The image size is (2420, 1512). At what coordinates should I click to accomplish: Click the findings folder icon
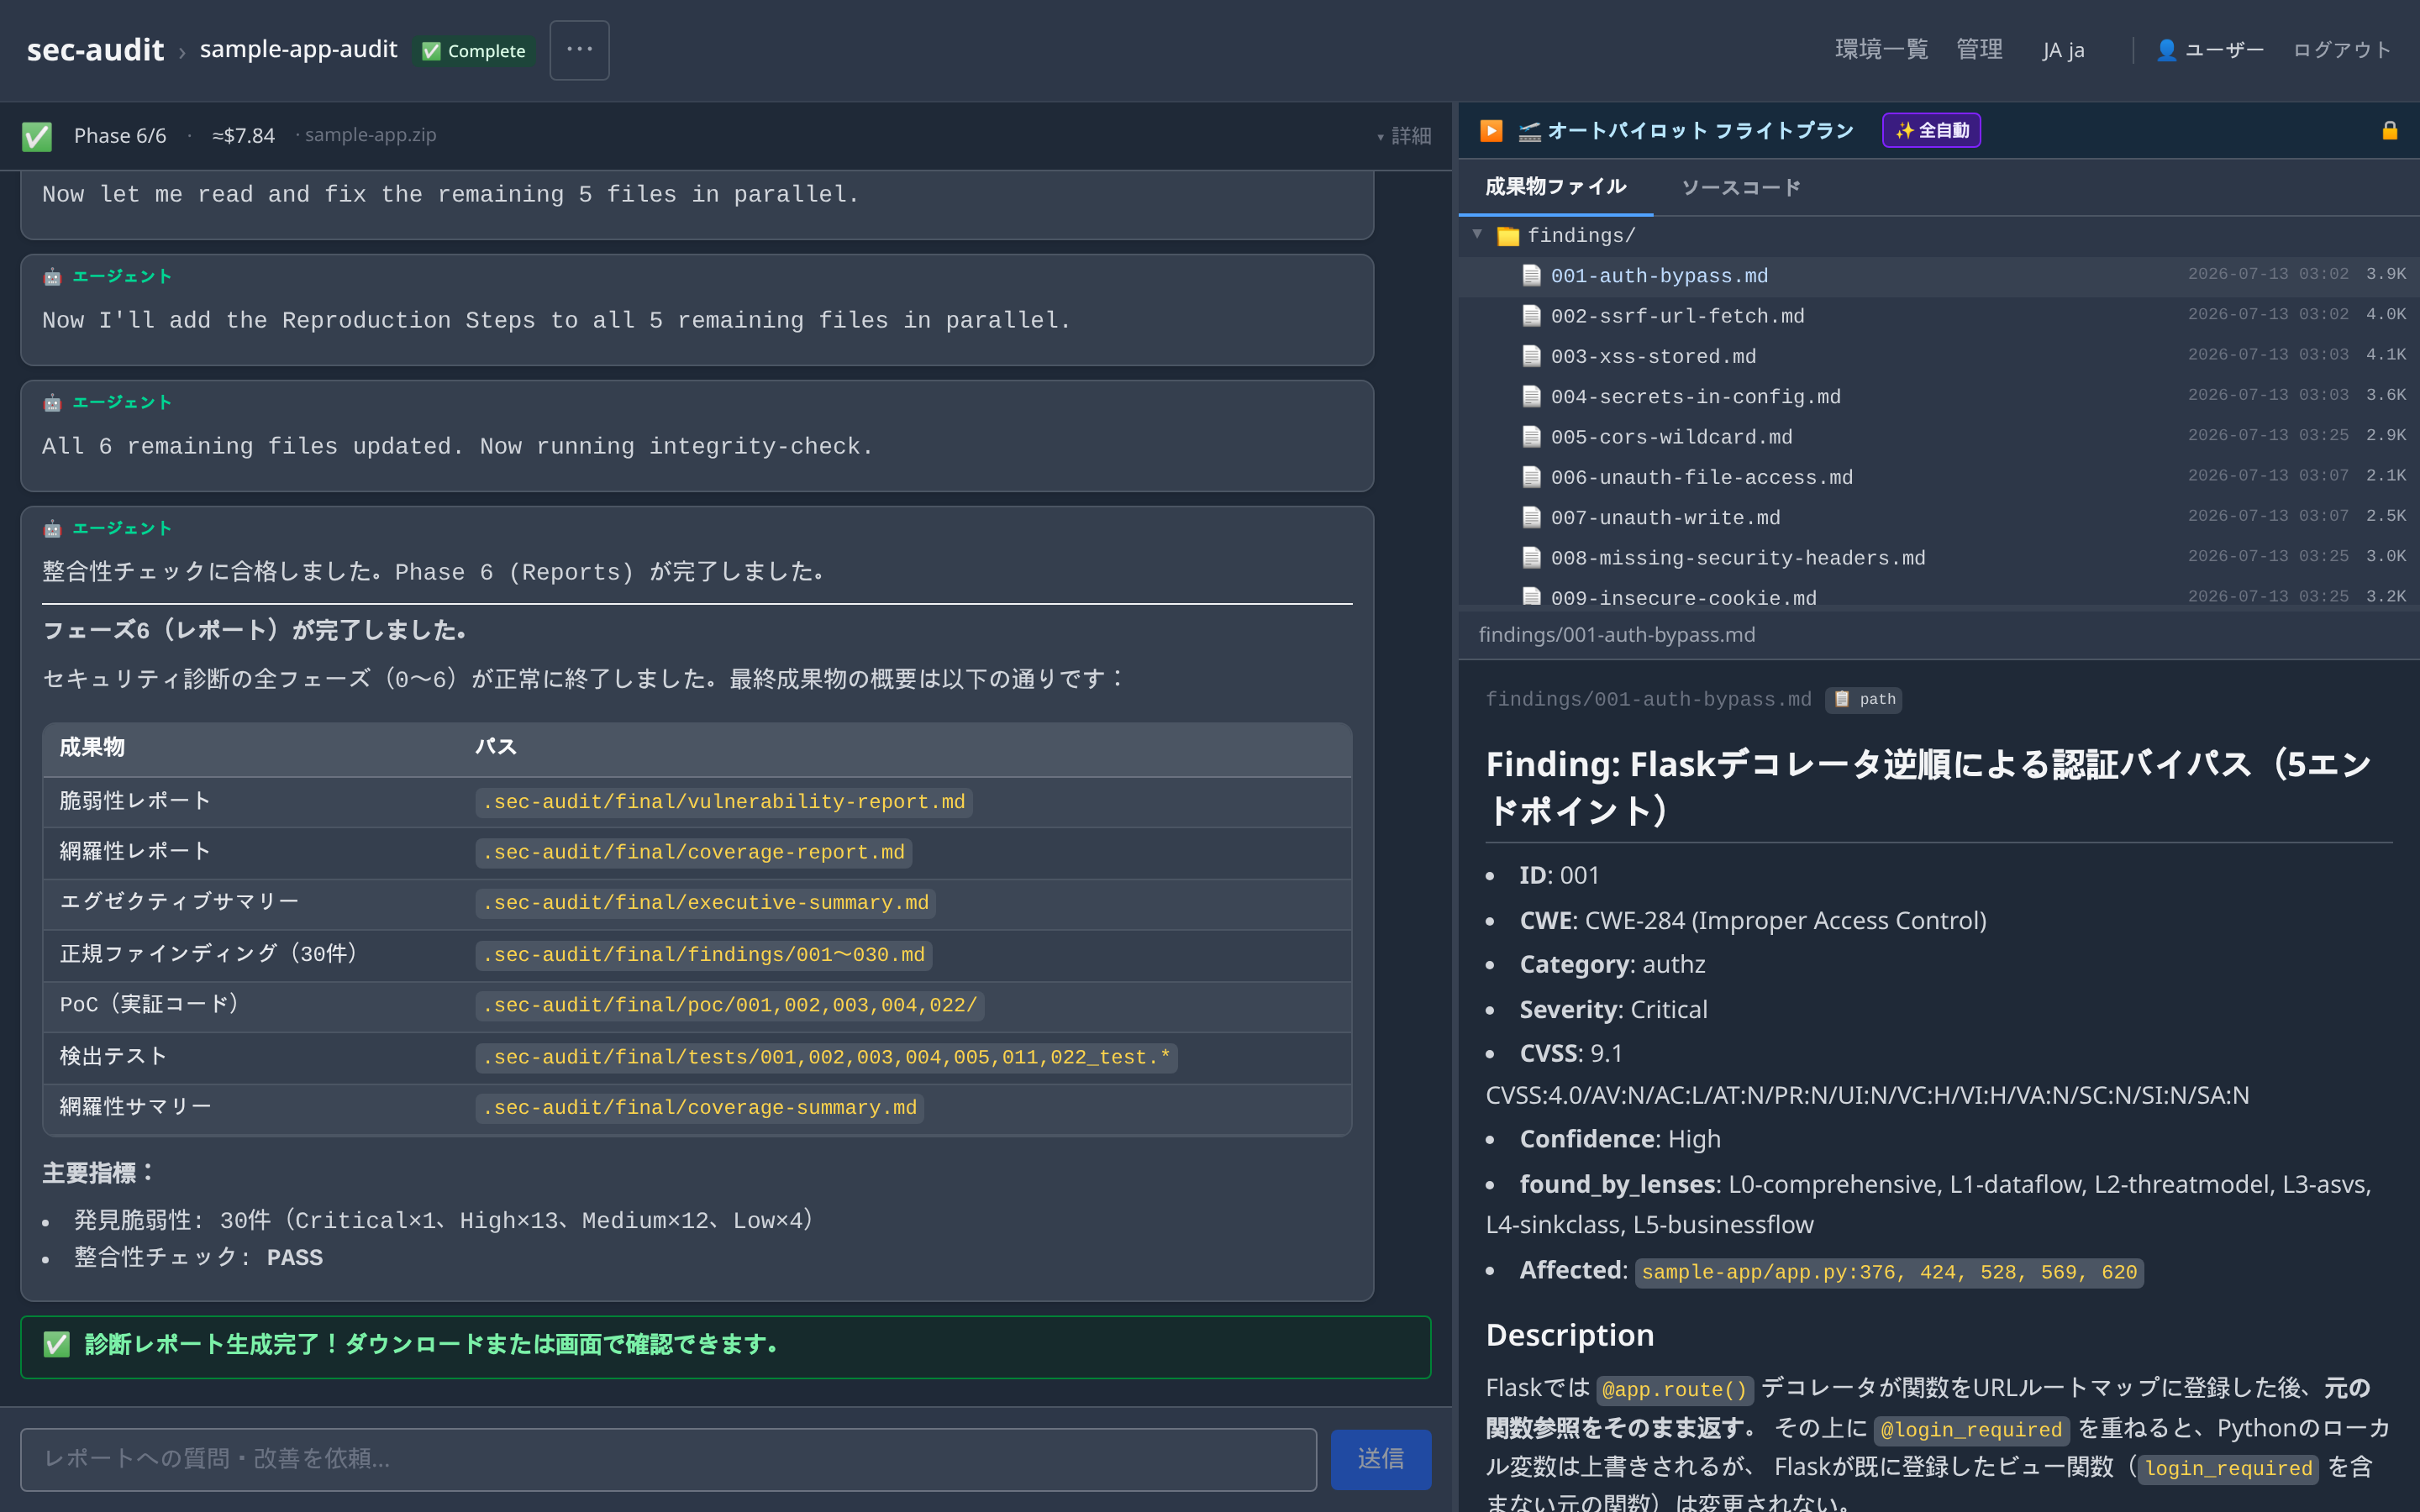(1508, 236)
